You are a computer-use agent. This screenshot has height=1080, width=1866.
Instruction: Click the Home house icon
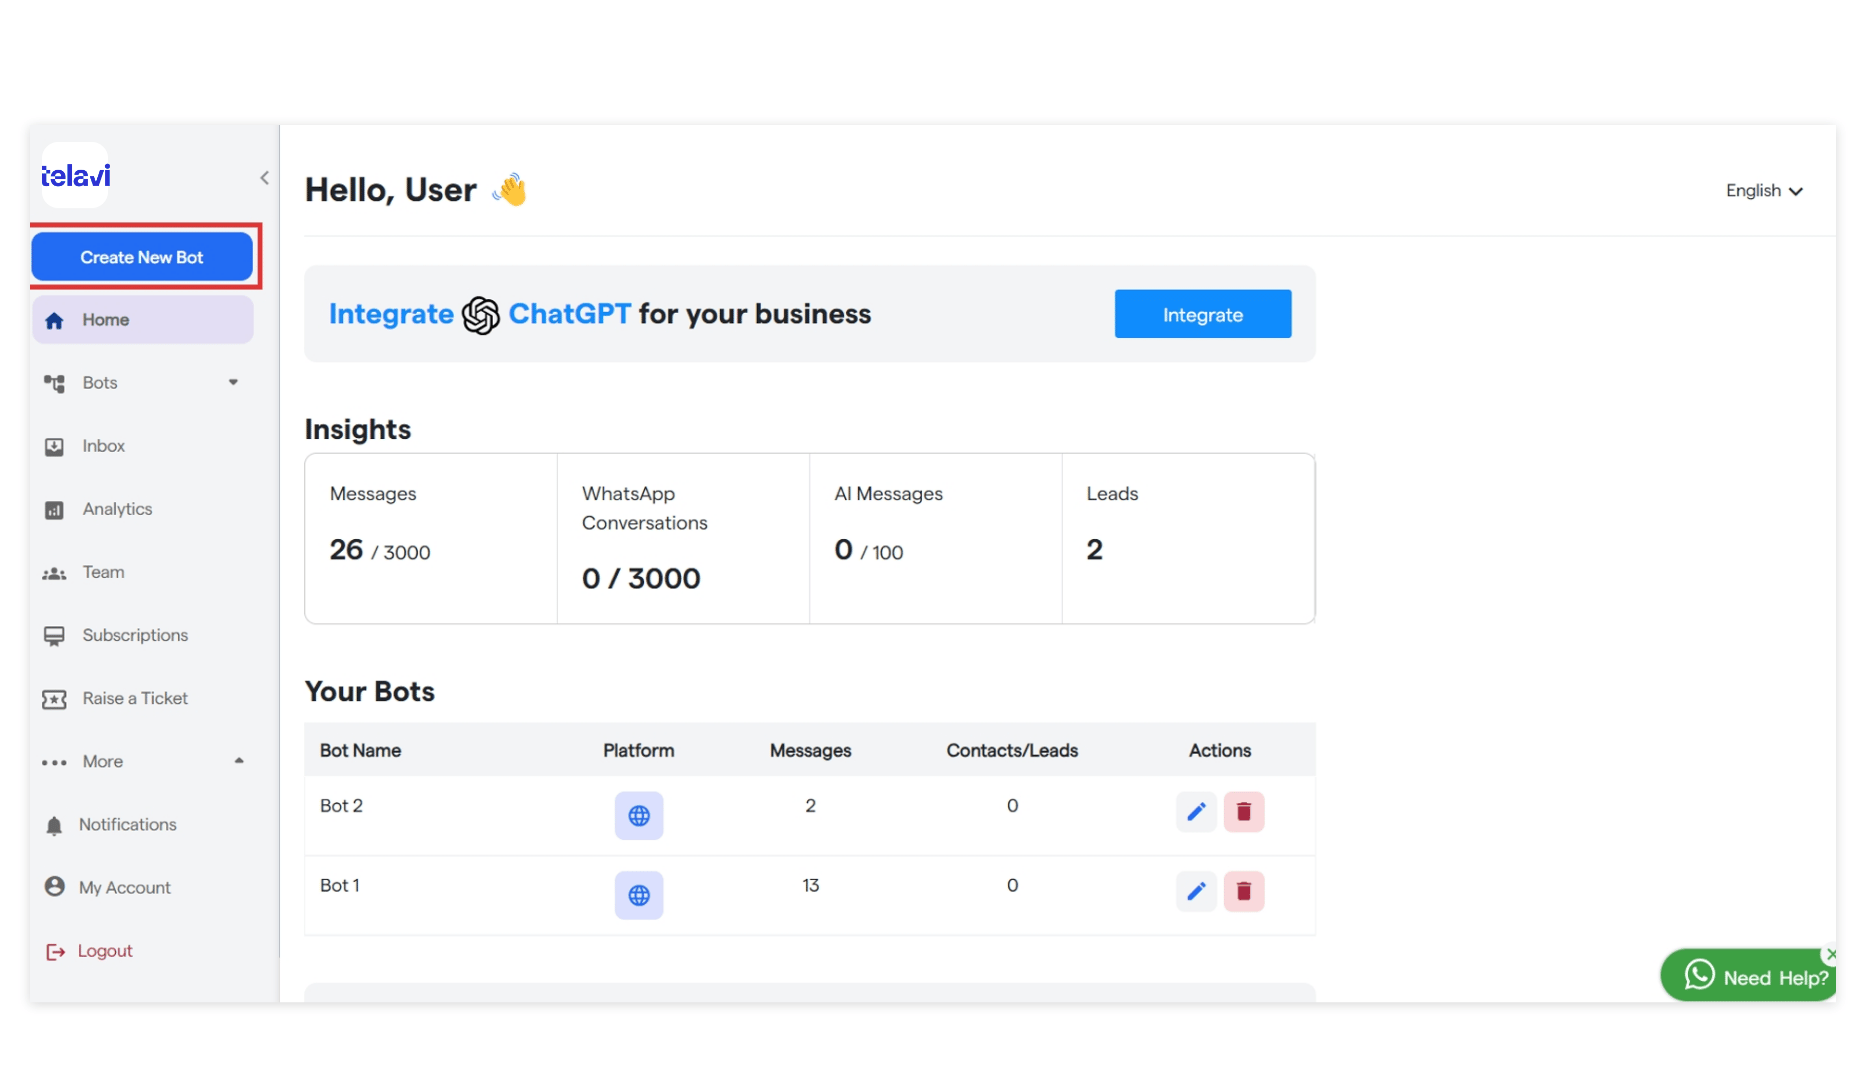click(x=54, y=320)
